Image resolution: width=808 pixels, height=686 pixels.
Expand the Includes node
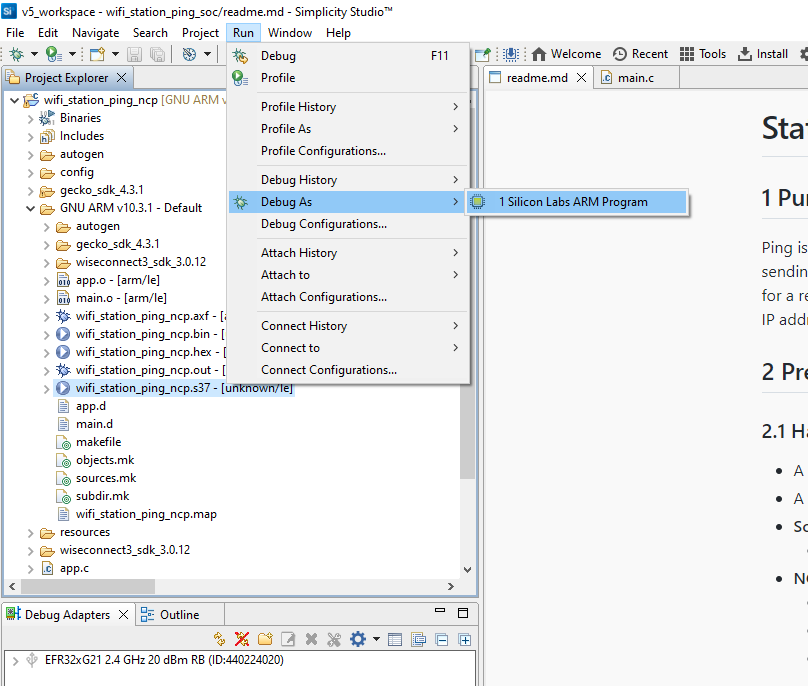(30, 137)
